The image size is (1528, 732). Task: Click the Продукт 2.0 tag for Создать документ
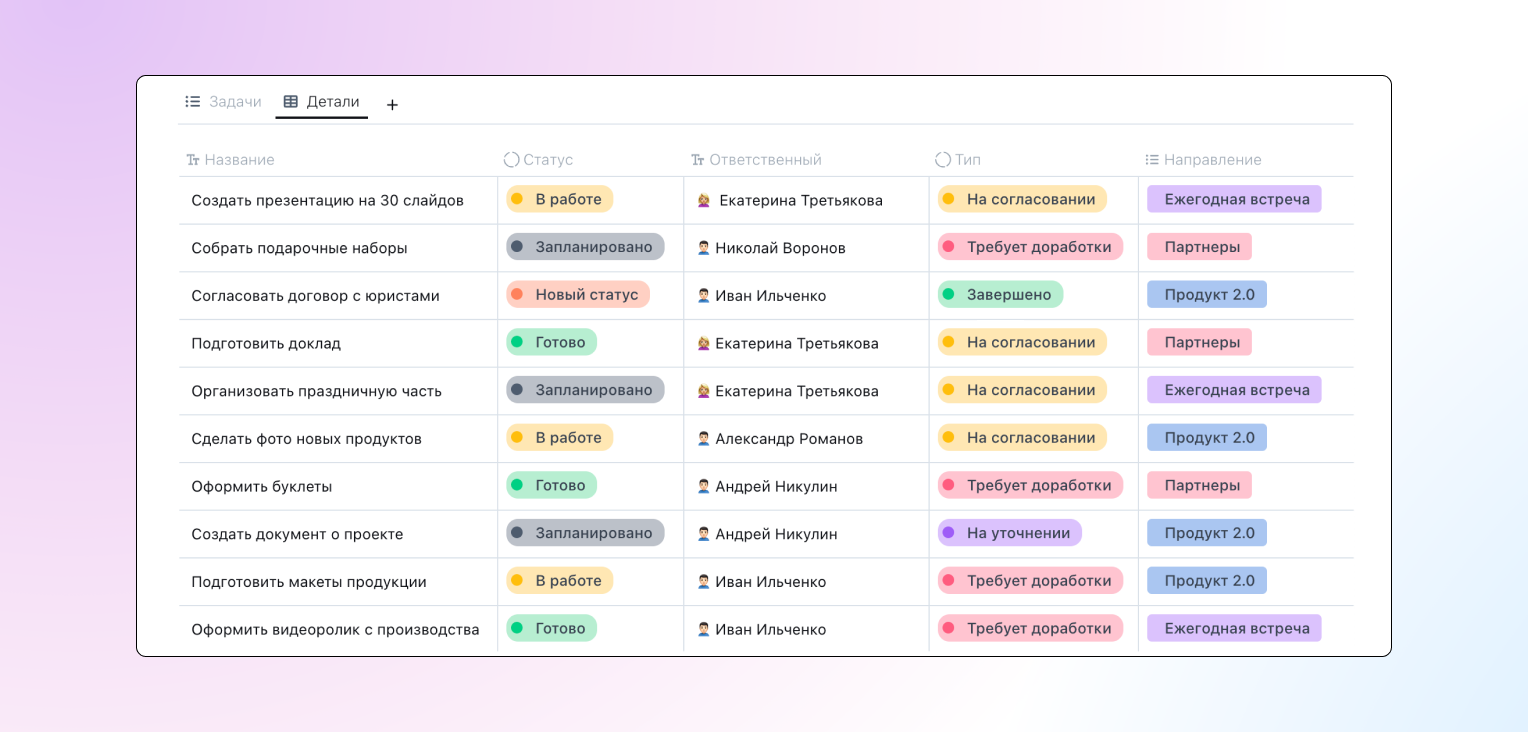(x=1207, y=533)
